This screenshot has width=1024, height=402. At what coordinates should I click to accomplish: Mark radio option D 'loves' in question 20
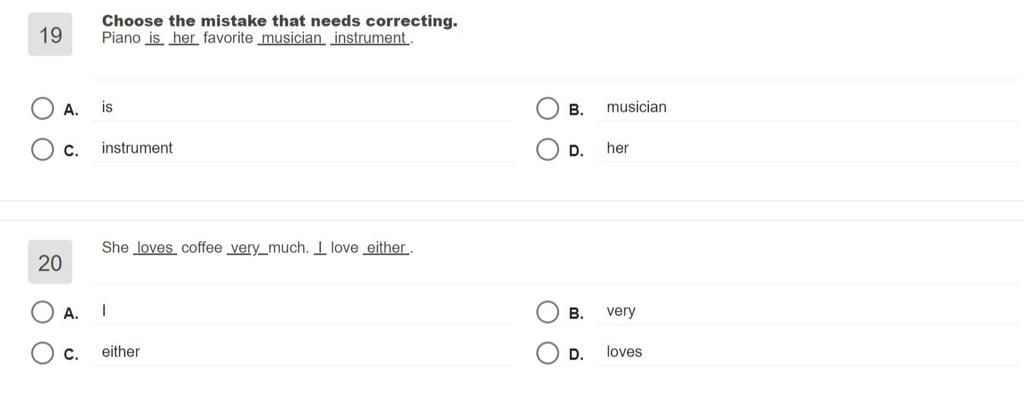pos(547,353)
